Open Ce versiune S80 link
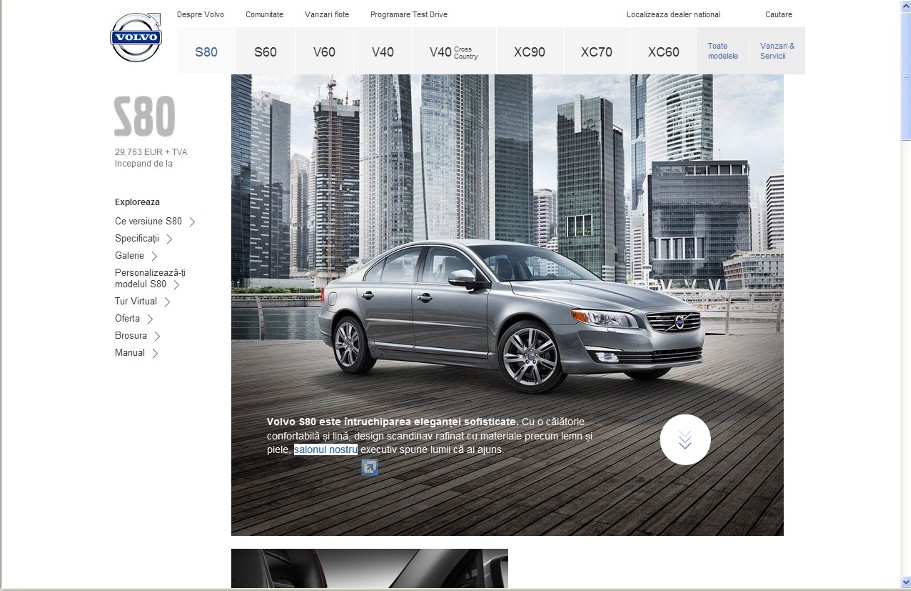Image resolution: width=911 pixels, height=591 pixels. click(148, 221)
